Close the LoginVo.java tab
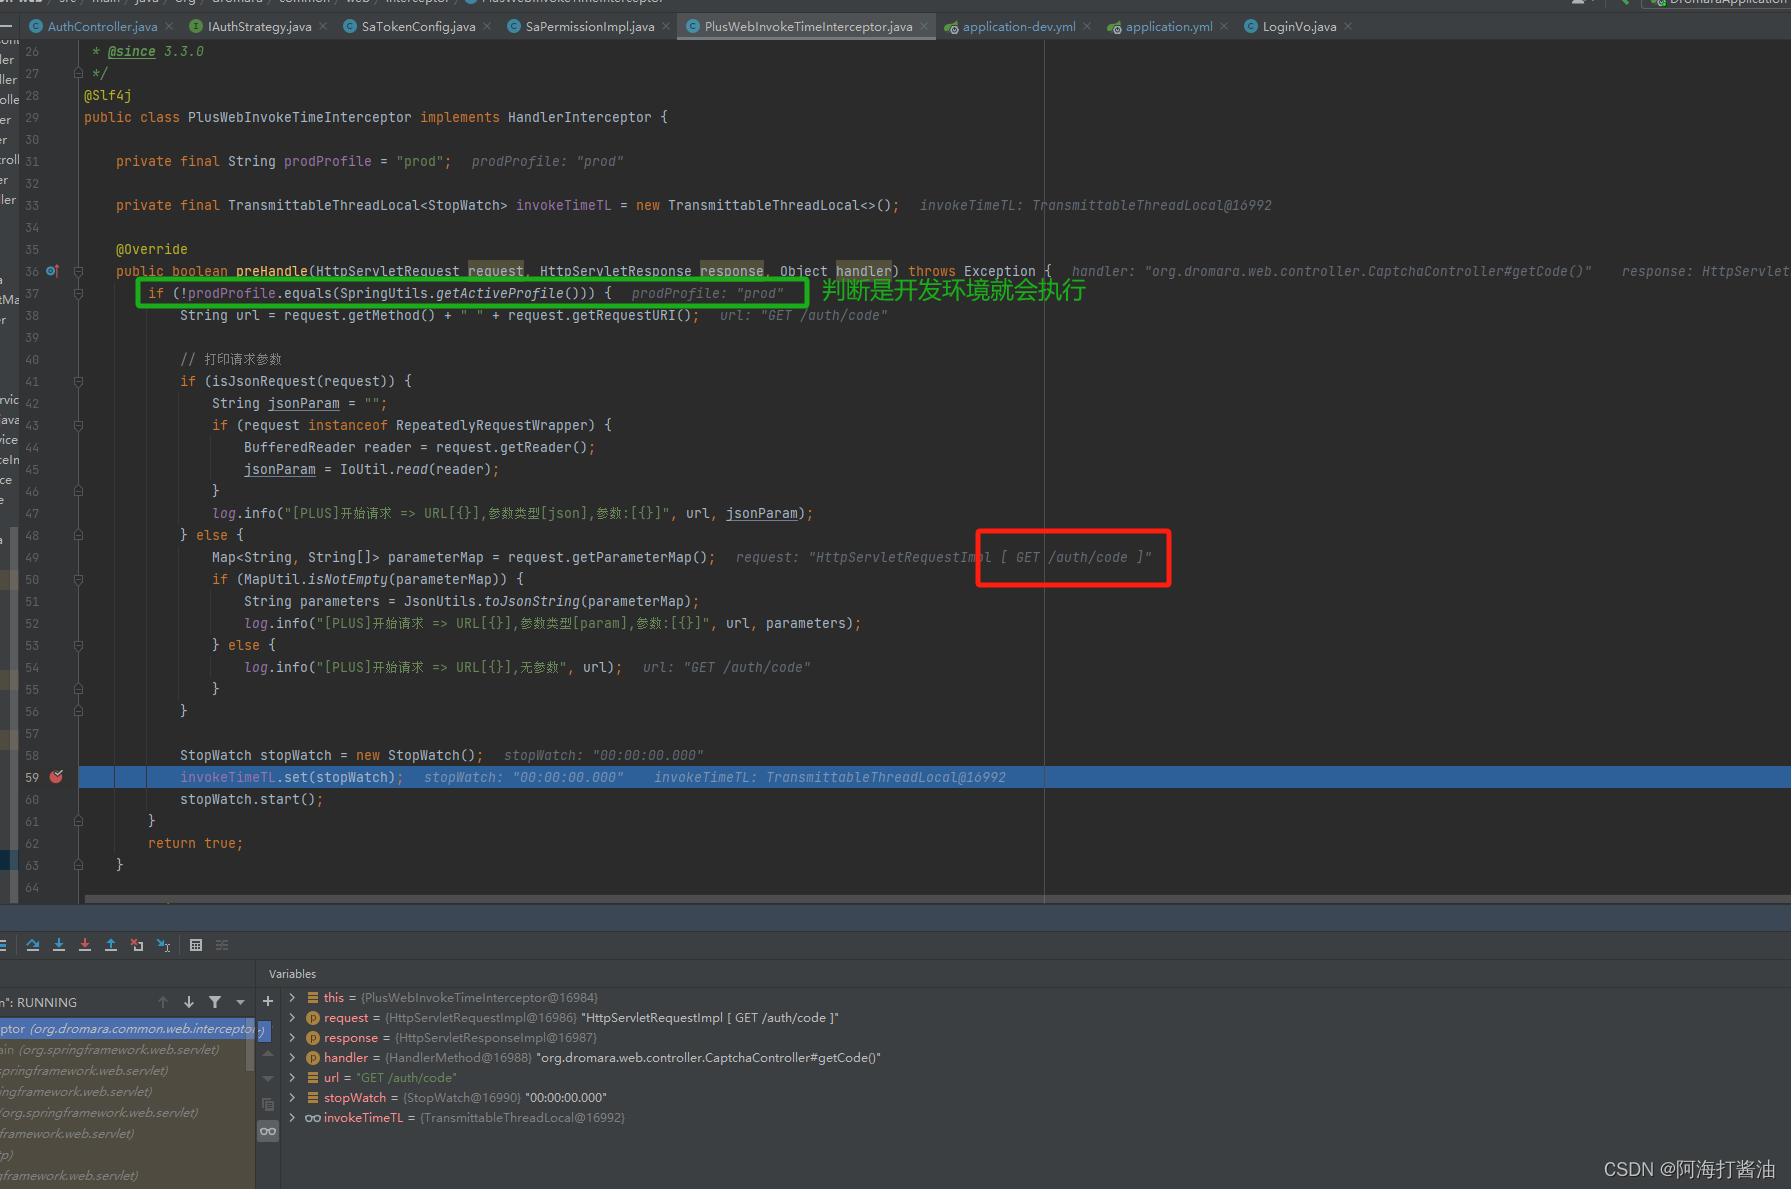The height and width of the screenshot is (1189, 1791). tap(1348, 27)
